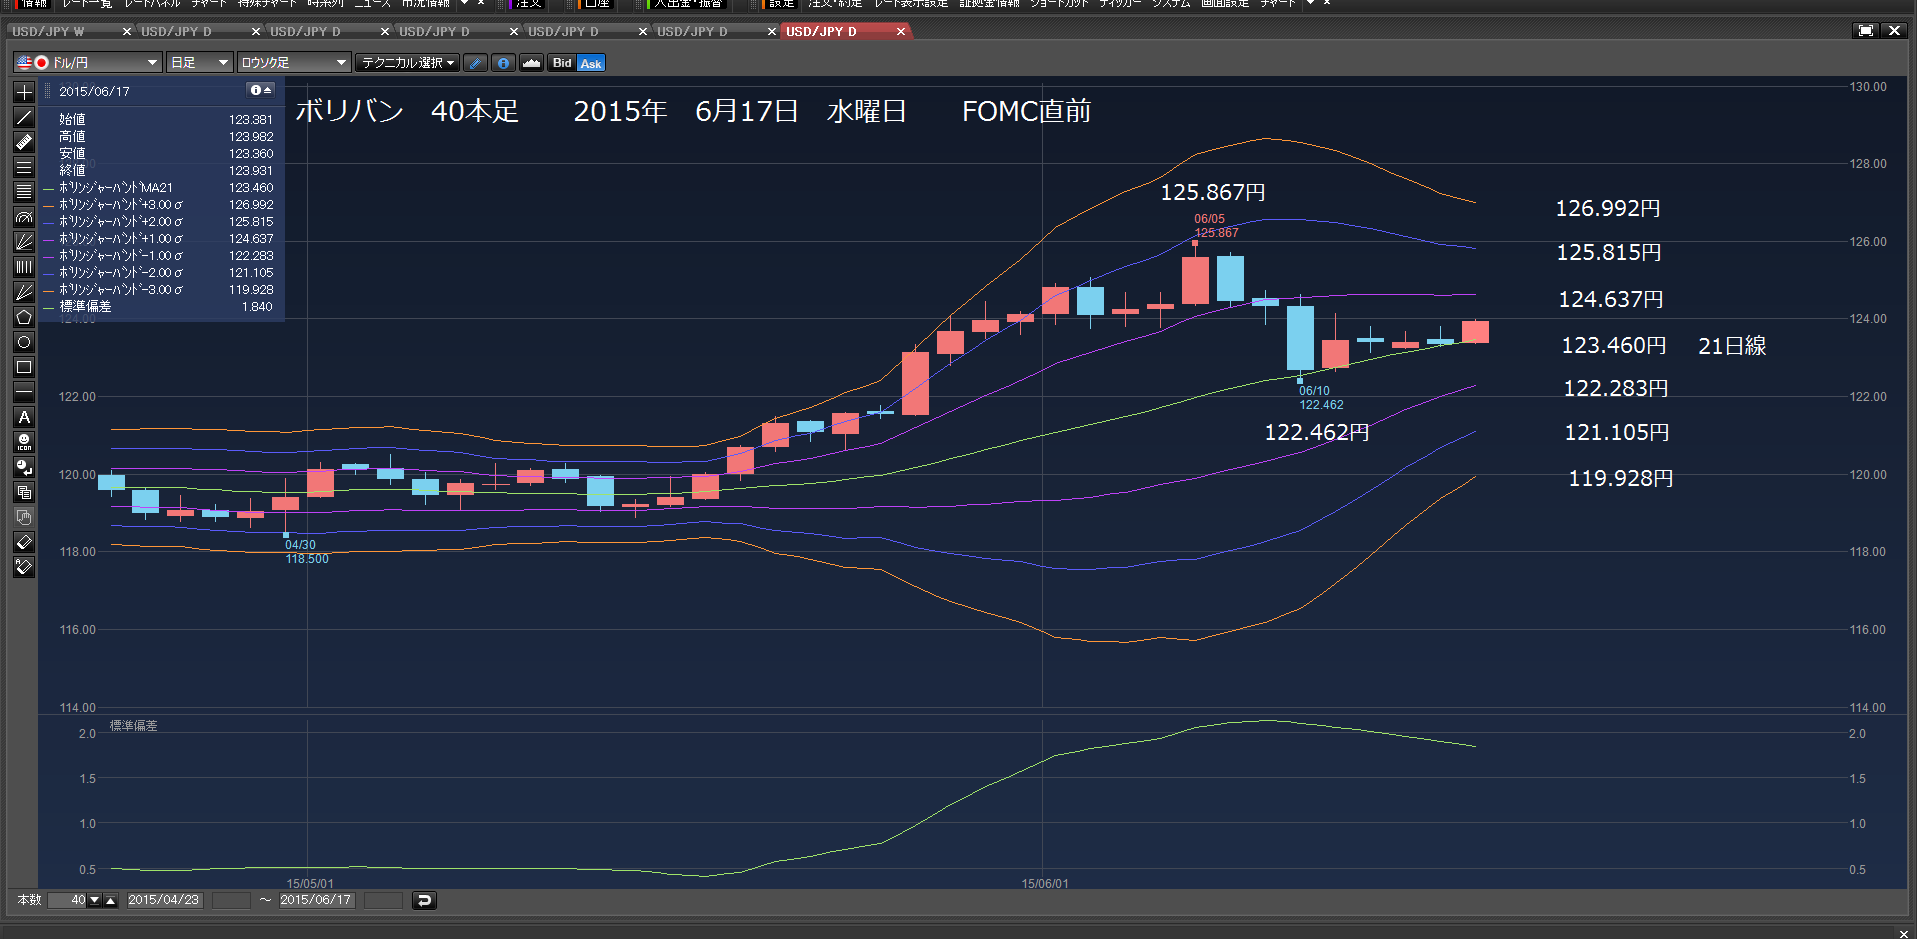Click the mountain chart icon in toolbar
1917x939 pixels.
coord(531,63)
